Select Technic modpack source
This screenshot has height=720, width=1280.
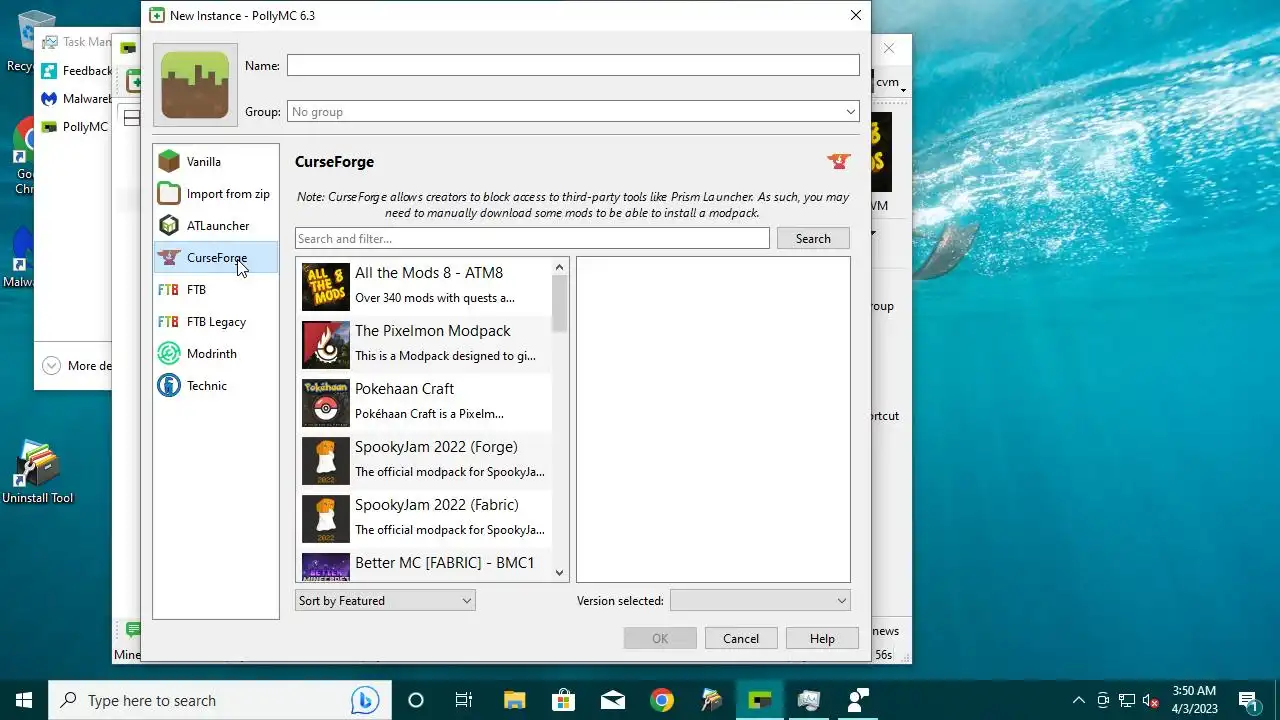pyautogui.click(x=216, y=386)
